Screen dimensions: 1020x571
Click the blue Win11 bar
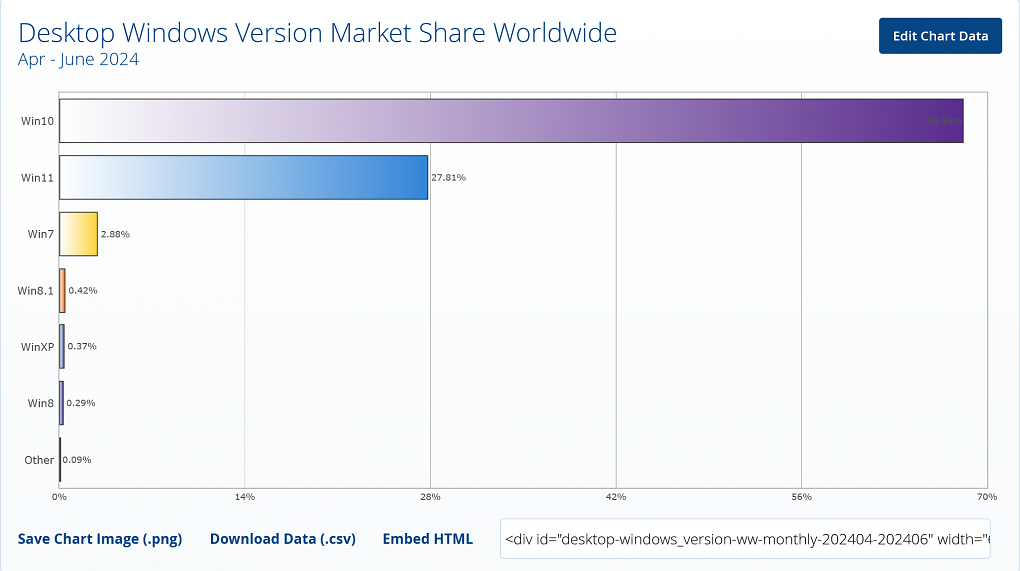243,178
